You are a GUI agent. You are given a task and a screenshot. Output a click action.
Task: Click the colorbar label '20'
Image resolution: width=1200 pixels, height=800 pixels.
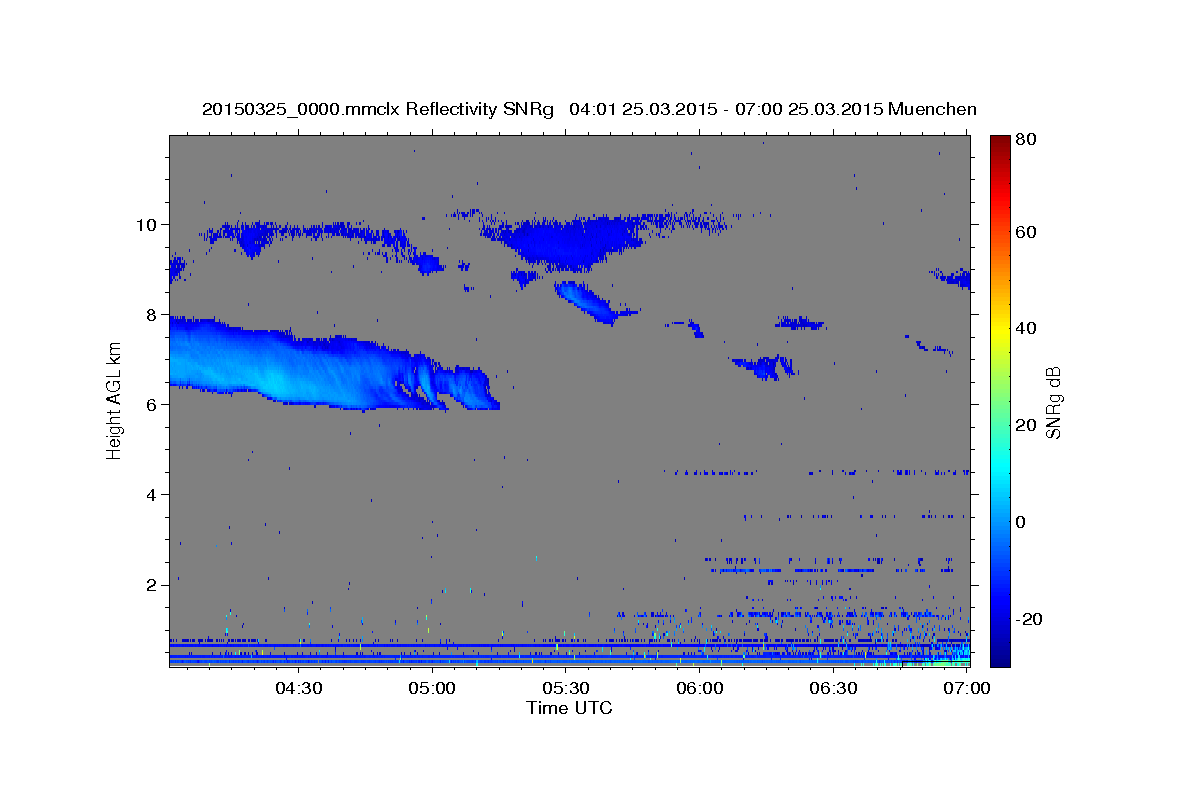(x=1025, y=425)
